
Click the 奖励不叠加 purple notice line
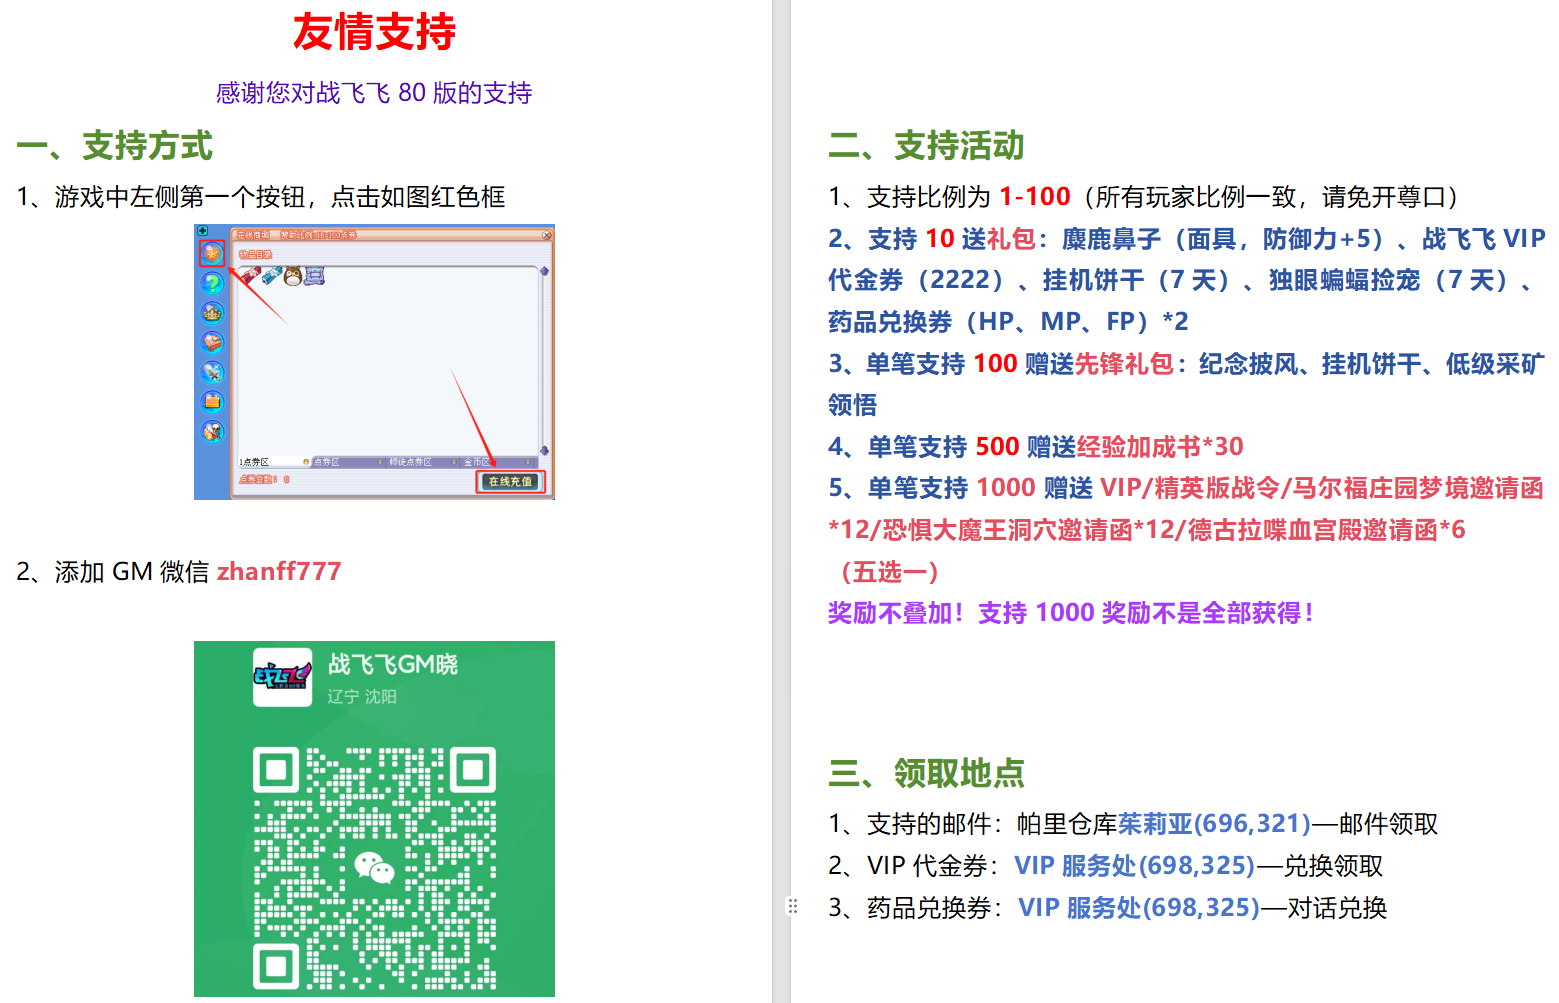(1071, 613)
